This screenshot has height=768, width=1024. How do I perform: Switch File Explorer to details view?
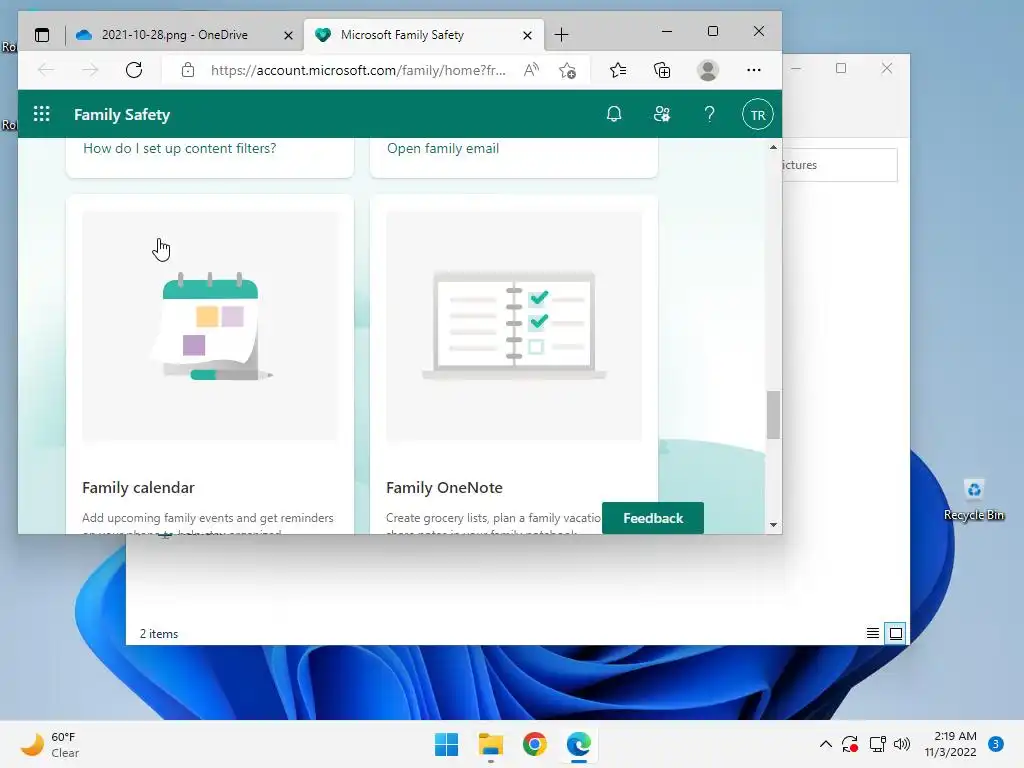[x=872, y=633]
